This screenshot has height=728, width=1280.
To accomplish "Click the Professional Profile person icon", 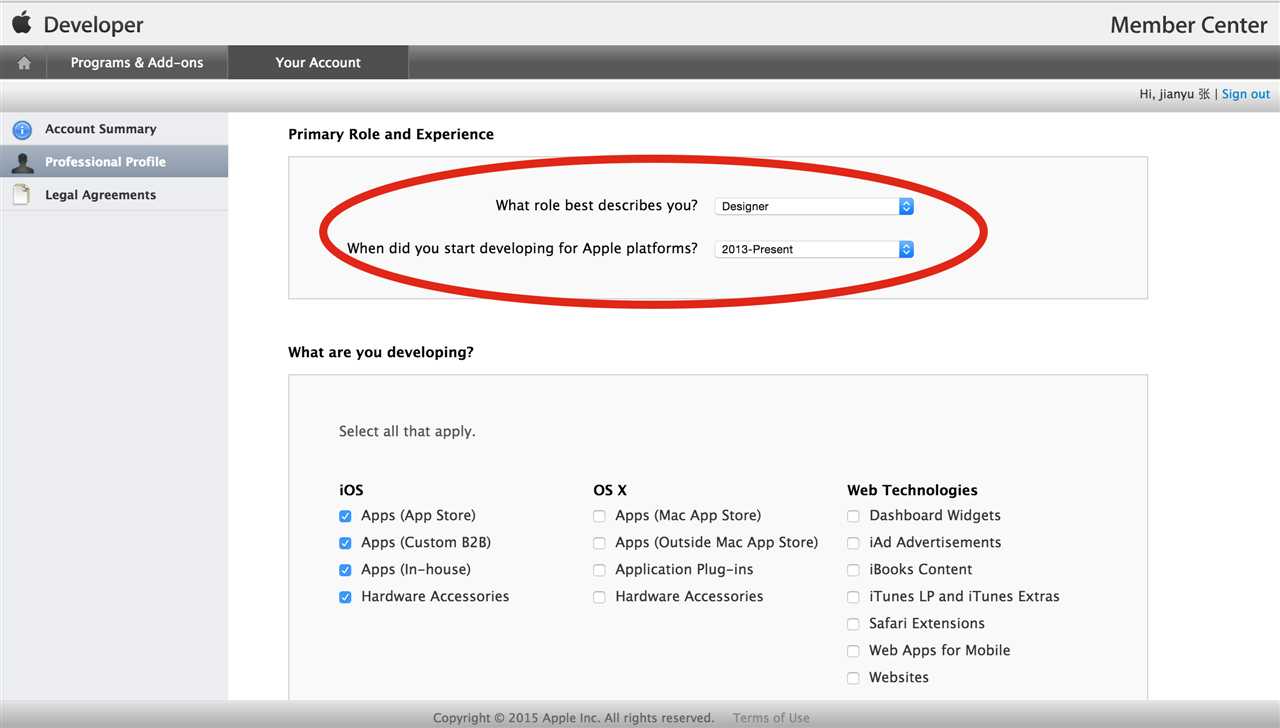I will [22, 162].
